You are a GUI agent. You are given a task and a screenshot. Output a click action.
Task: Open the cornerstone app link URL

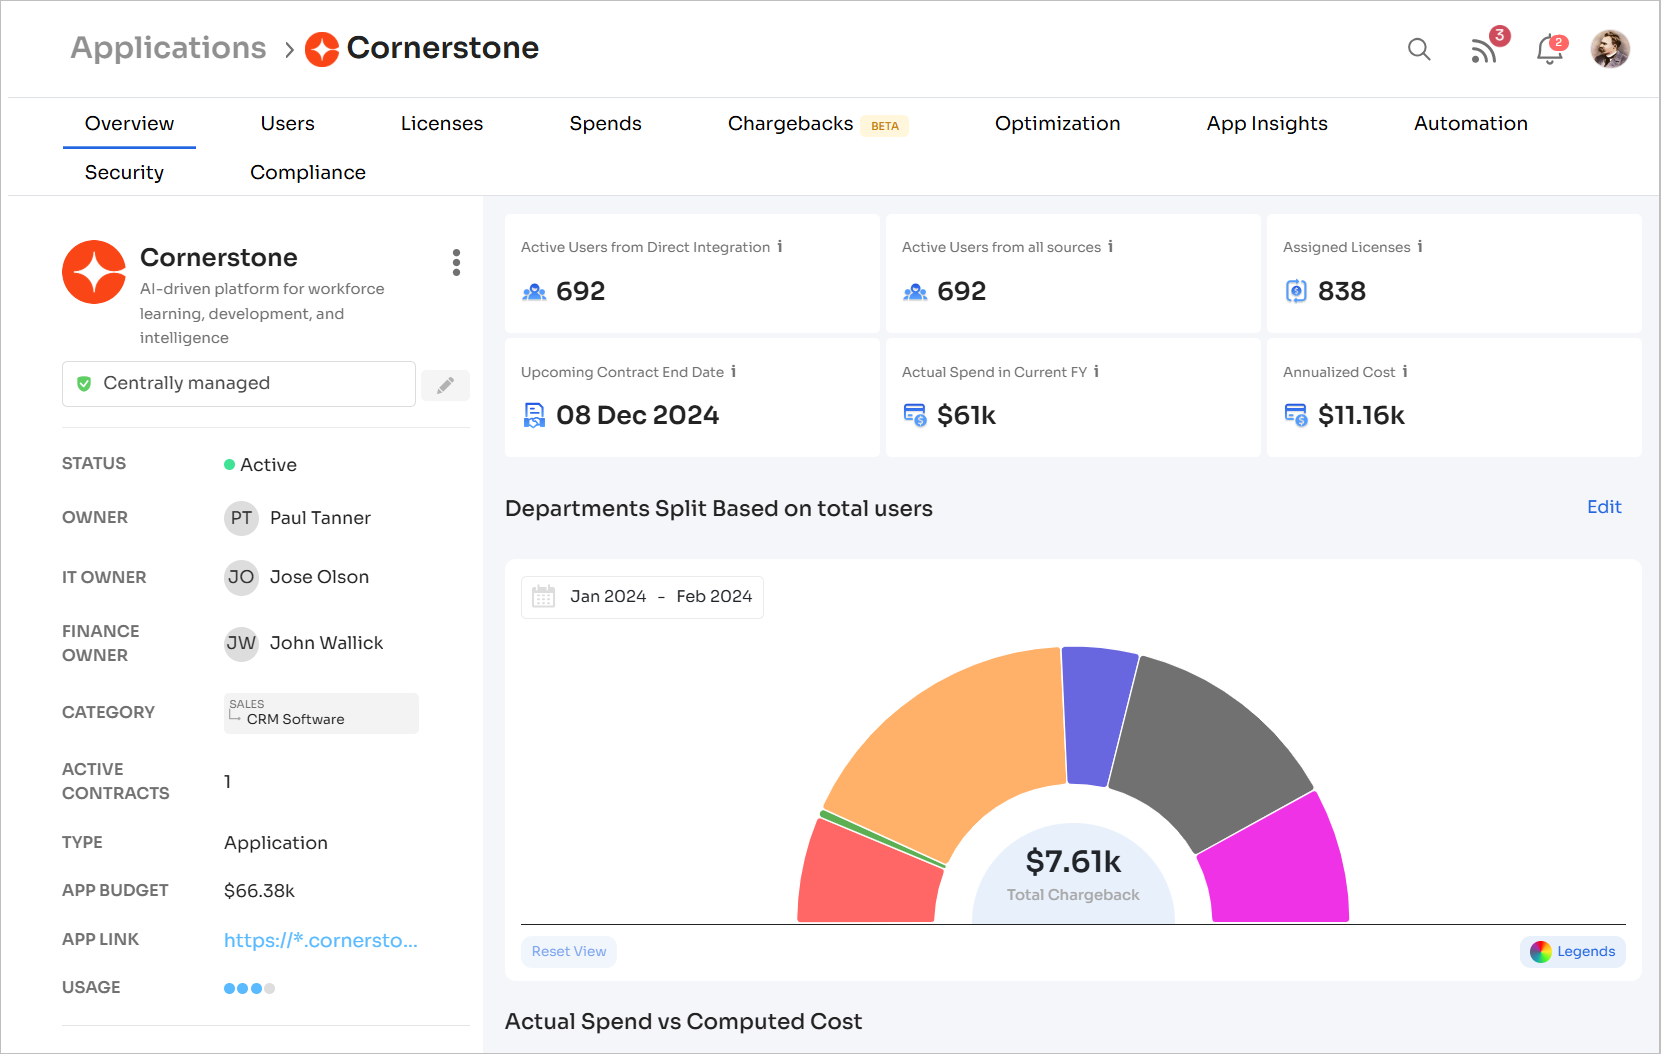point(321,940)
